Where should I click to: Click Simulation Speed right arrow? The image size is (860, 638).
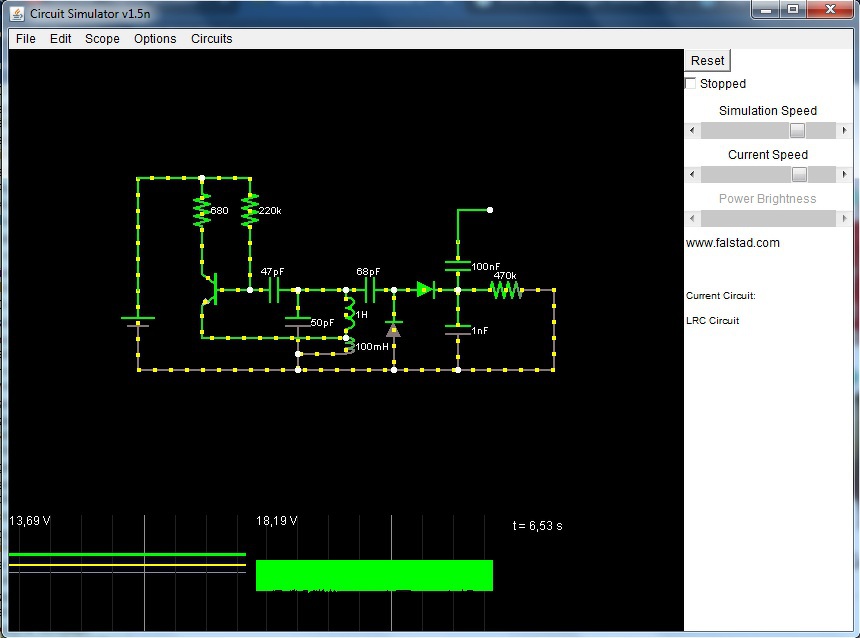[x=844, y=131]
